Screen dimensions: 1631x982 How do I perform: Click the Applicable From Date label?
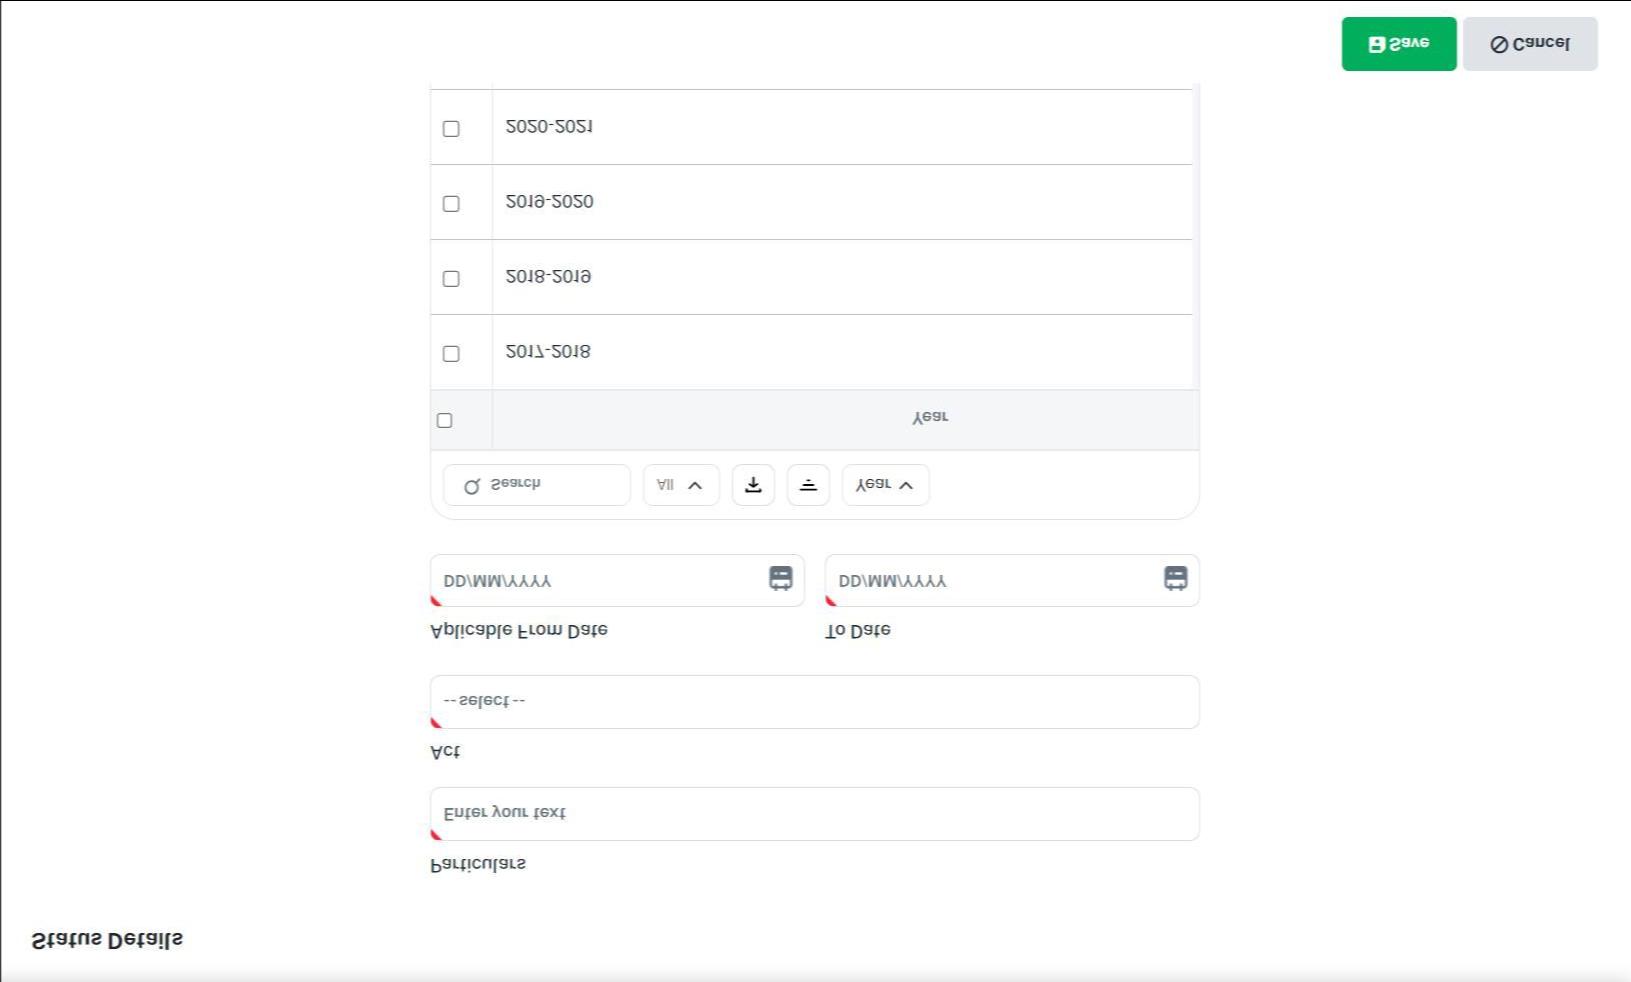(519, 631)
